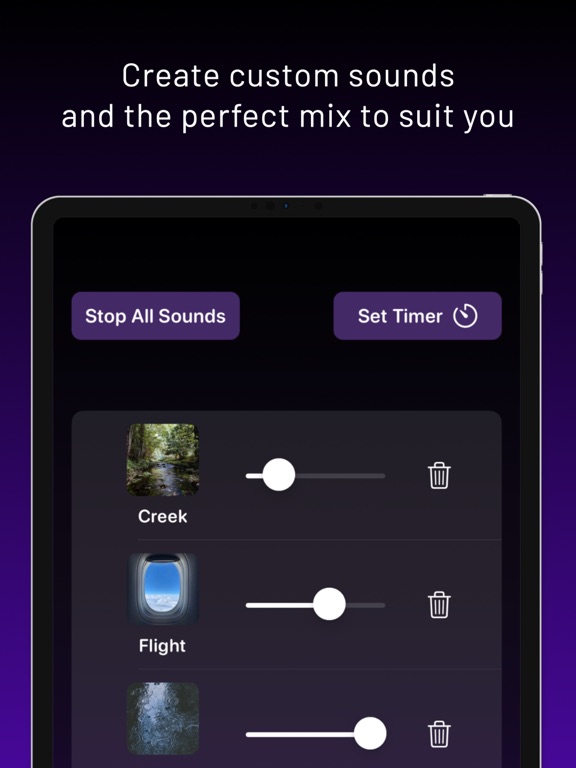This screenshot has height=768, width=576.
Task: Tap the Stop All Sounds button
Action: point(156,316)
